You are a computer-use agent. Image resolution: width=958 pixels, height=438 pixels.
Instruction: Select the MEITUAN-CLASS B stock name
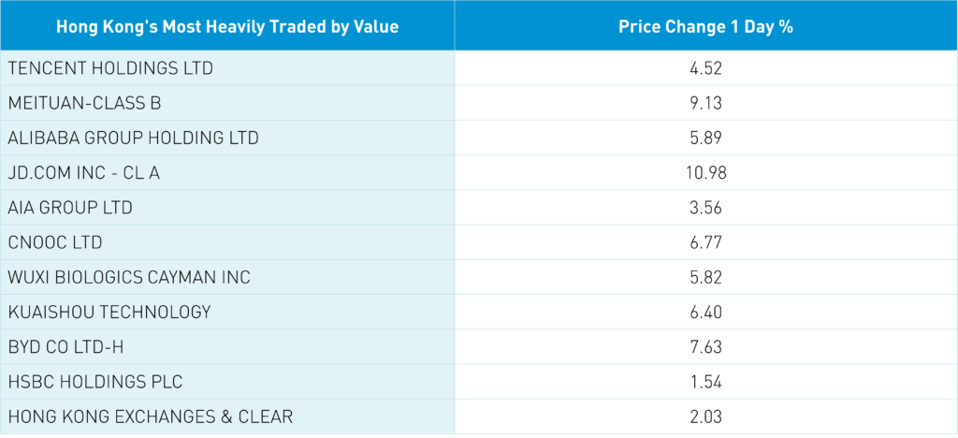coord(84,103)
